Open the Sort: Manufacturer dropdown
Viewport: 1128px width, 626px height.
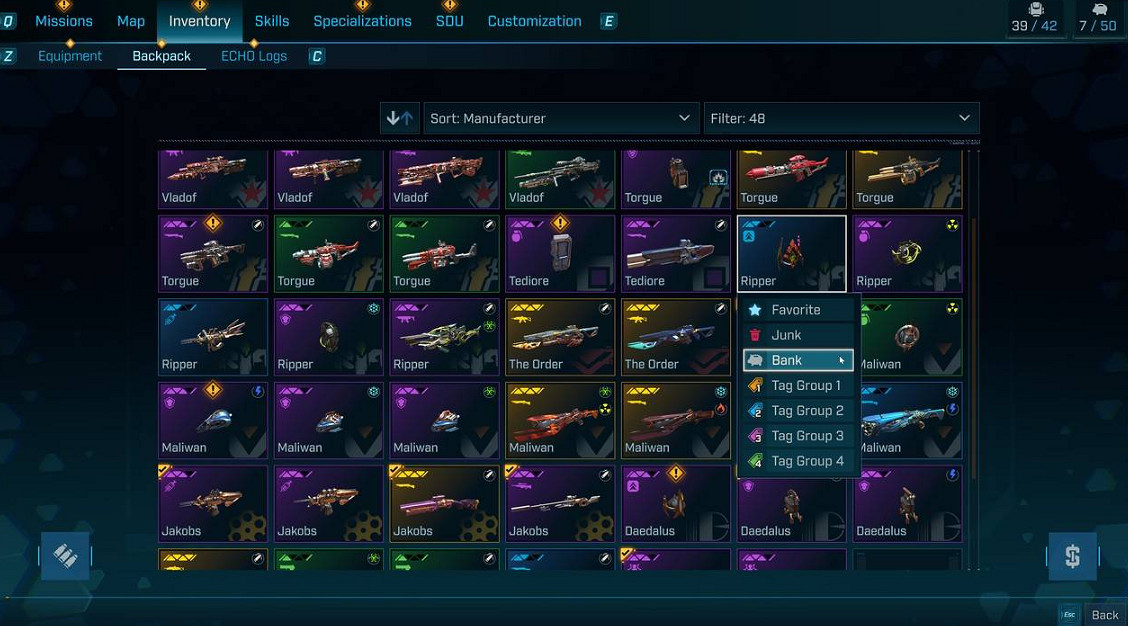pos(560,118)
